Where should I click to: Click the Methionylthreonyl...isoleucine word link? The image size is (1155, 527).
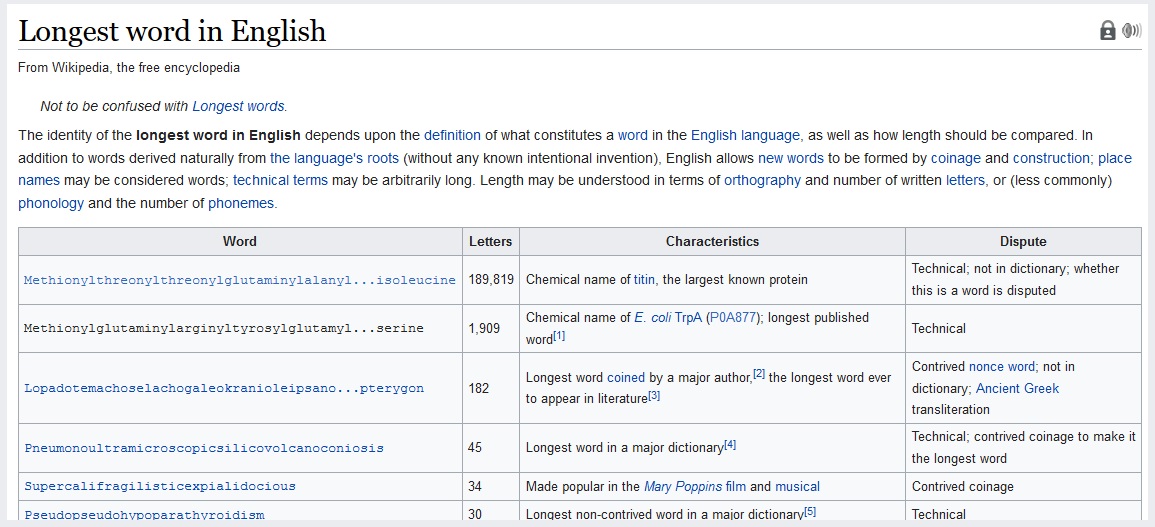[x=240, y=280]
